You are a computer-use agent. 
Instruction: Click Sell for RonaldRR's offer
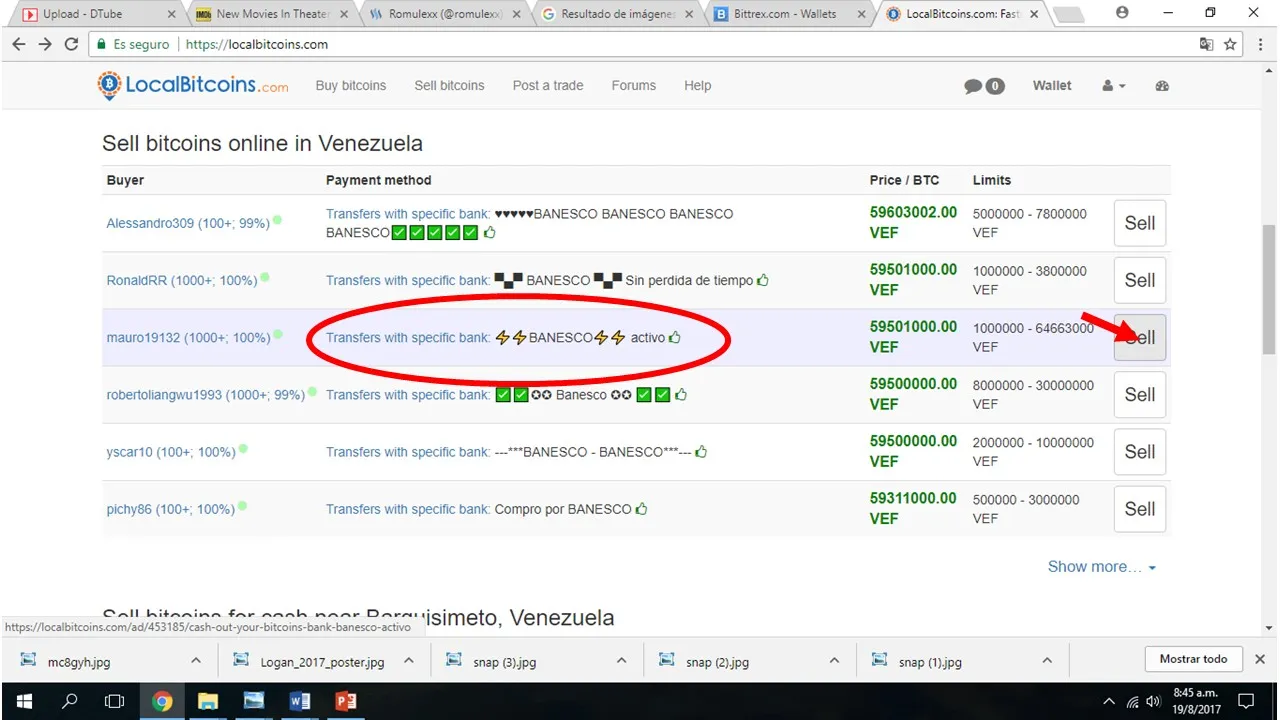[1140, 280]
